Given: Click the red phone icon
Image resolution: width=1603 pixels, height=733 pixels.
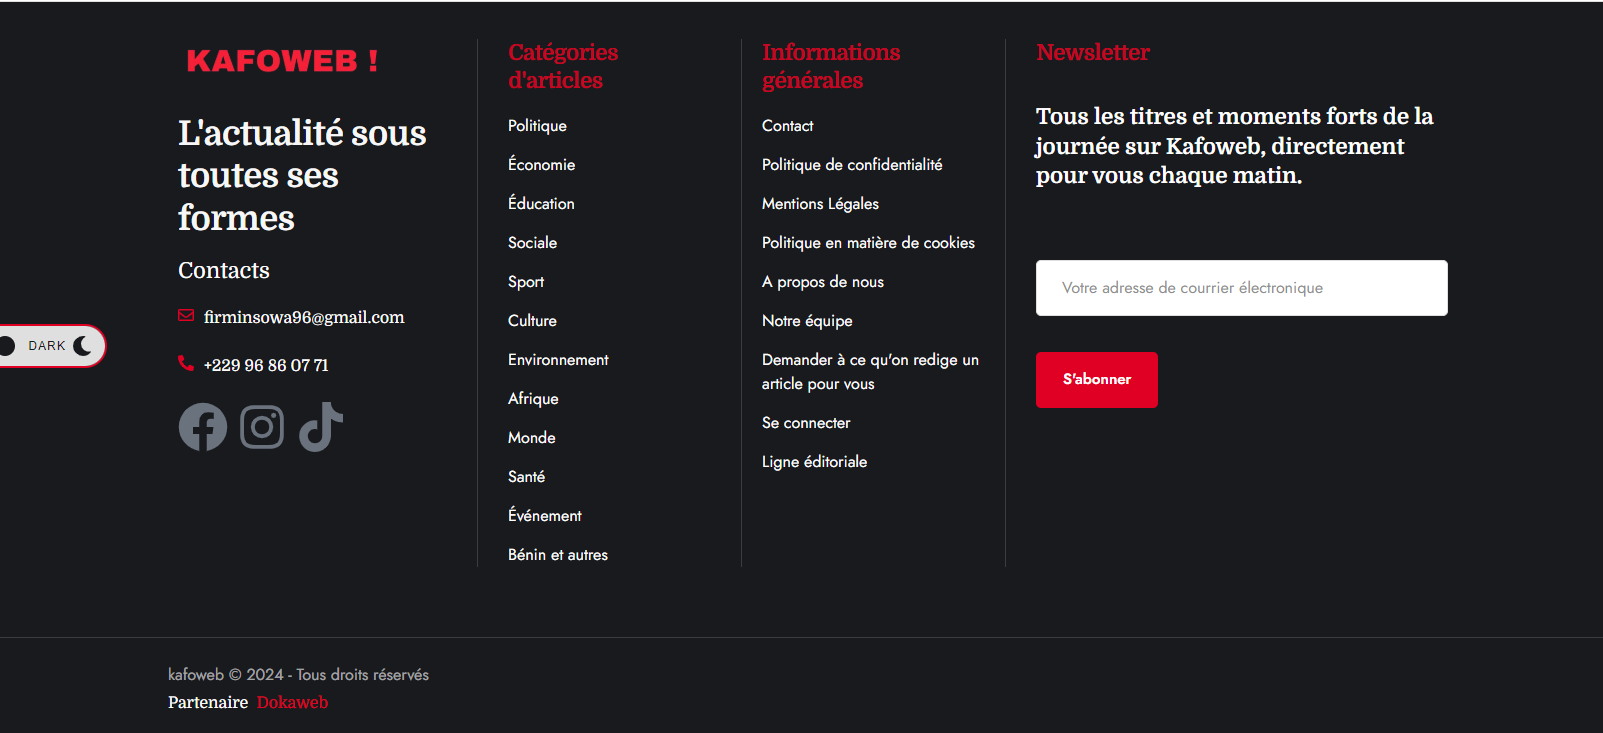Looking at the screenshot, I should pyautogui.click(x=186, y=363).
